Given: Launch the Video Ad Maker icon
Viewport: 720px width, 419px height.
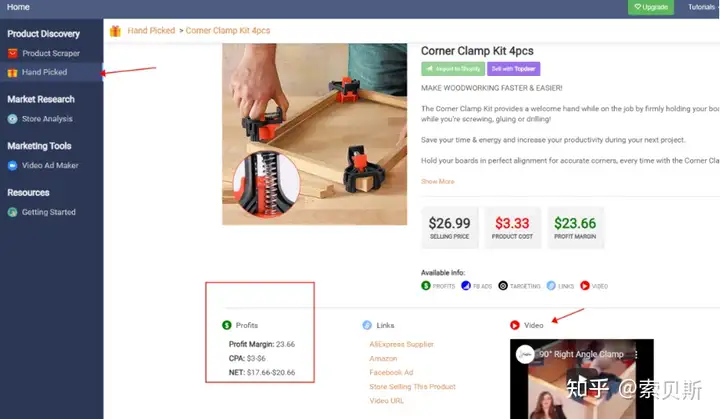Looking at the screenshot, I should click(12, 165).
